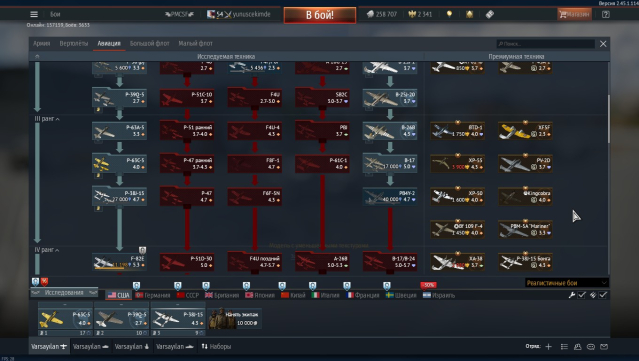The height and width of the screenshot is (361, 639).
Task: Click the ticket icon in top bar
Action: tap(489, 14)
